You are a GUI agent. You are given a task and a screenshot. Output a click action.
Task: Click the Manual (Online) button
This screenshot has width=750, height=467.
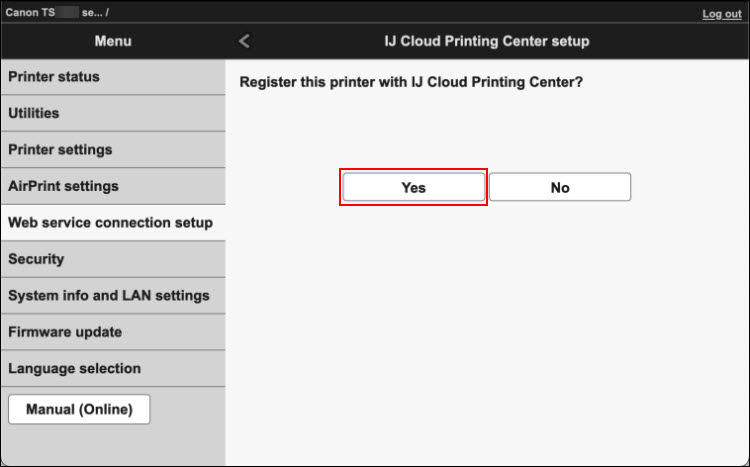tap(79, 409)
